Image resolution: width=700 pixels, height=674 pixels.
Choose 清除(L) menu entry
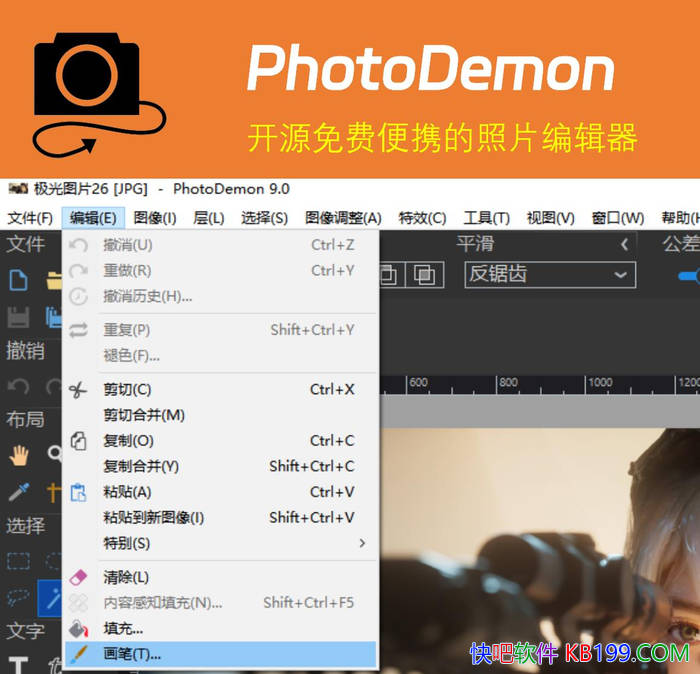(x=221, y=578)
